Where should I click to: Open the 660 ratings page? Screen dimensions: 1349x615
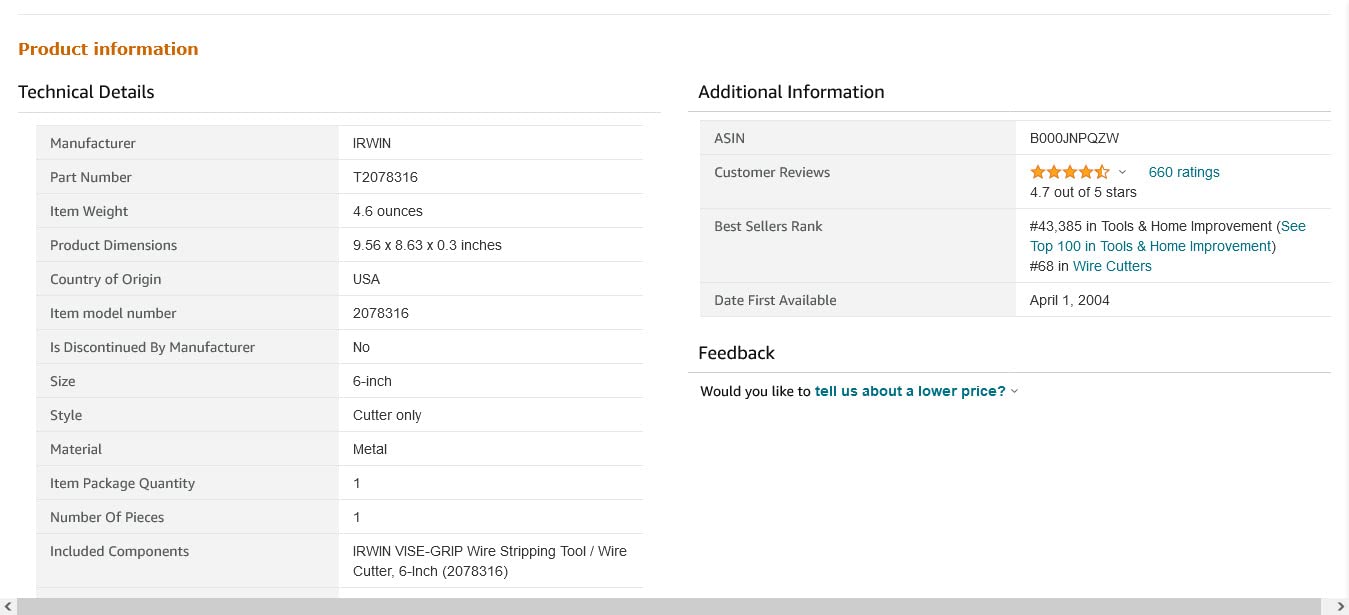1183,172
